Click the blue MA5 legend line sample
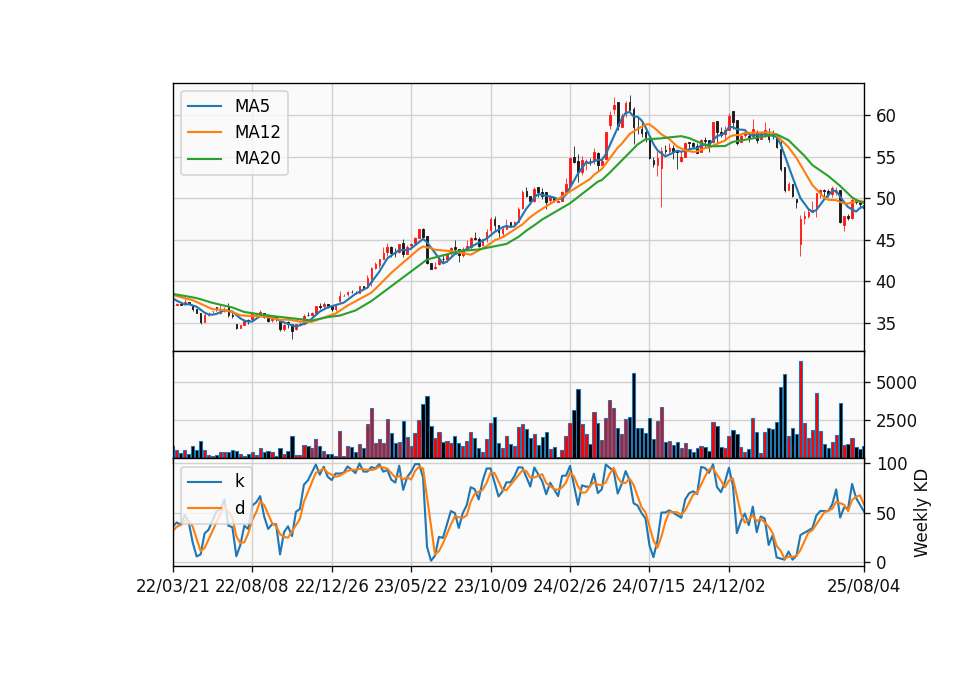 [x=205, y=107]
